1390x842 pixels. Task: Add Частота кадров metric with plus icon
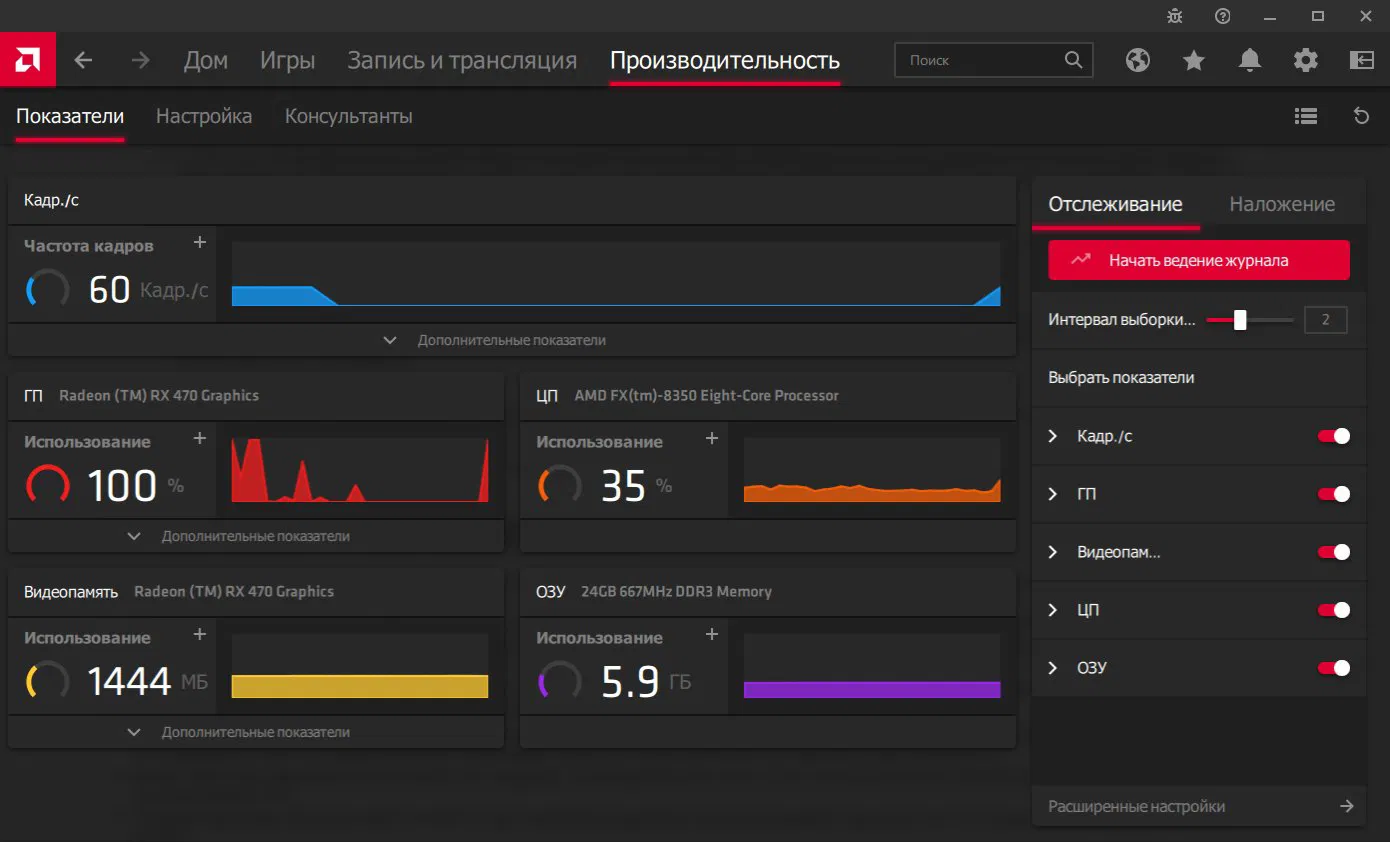[x=200, y=242]
